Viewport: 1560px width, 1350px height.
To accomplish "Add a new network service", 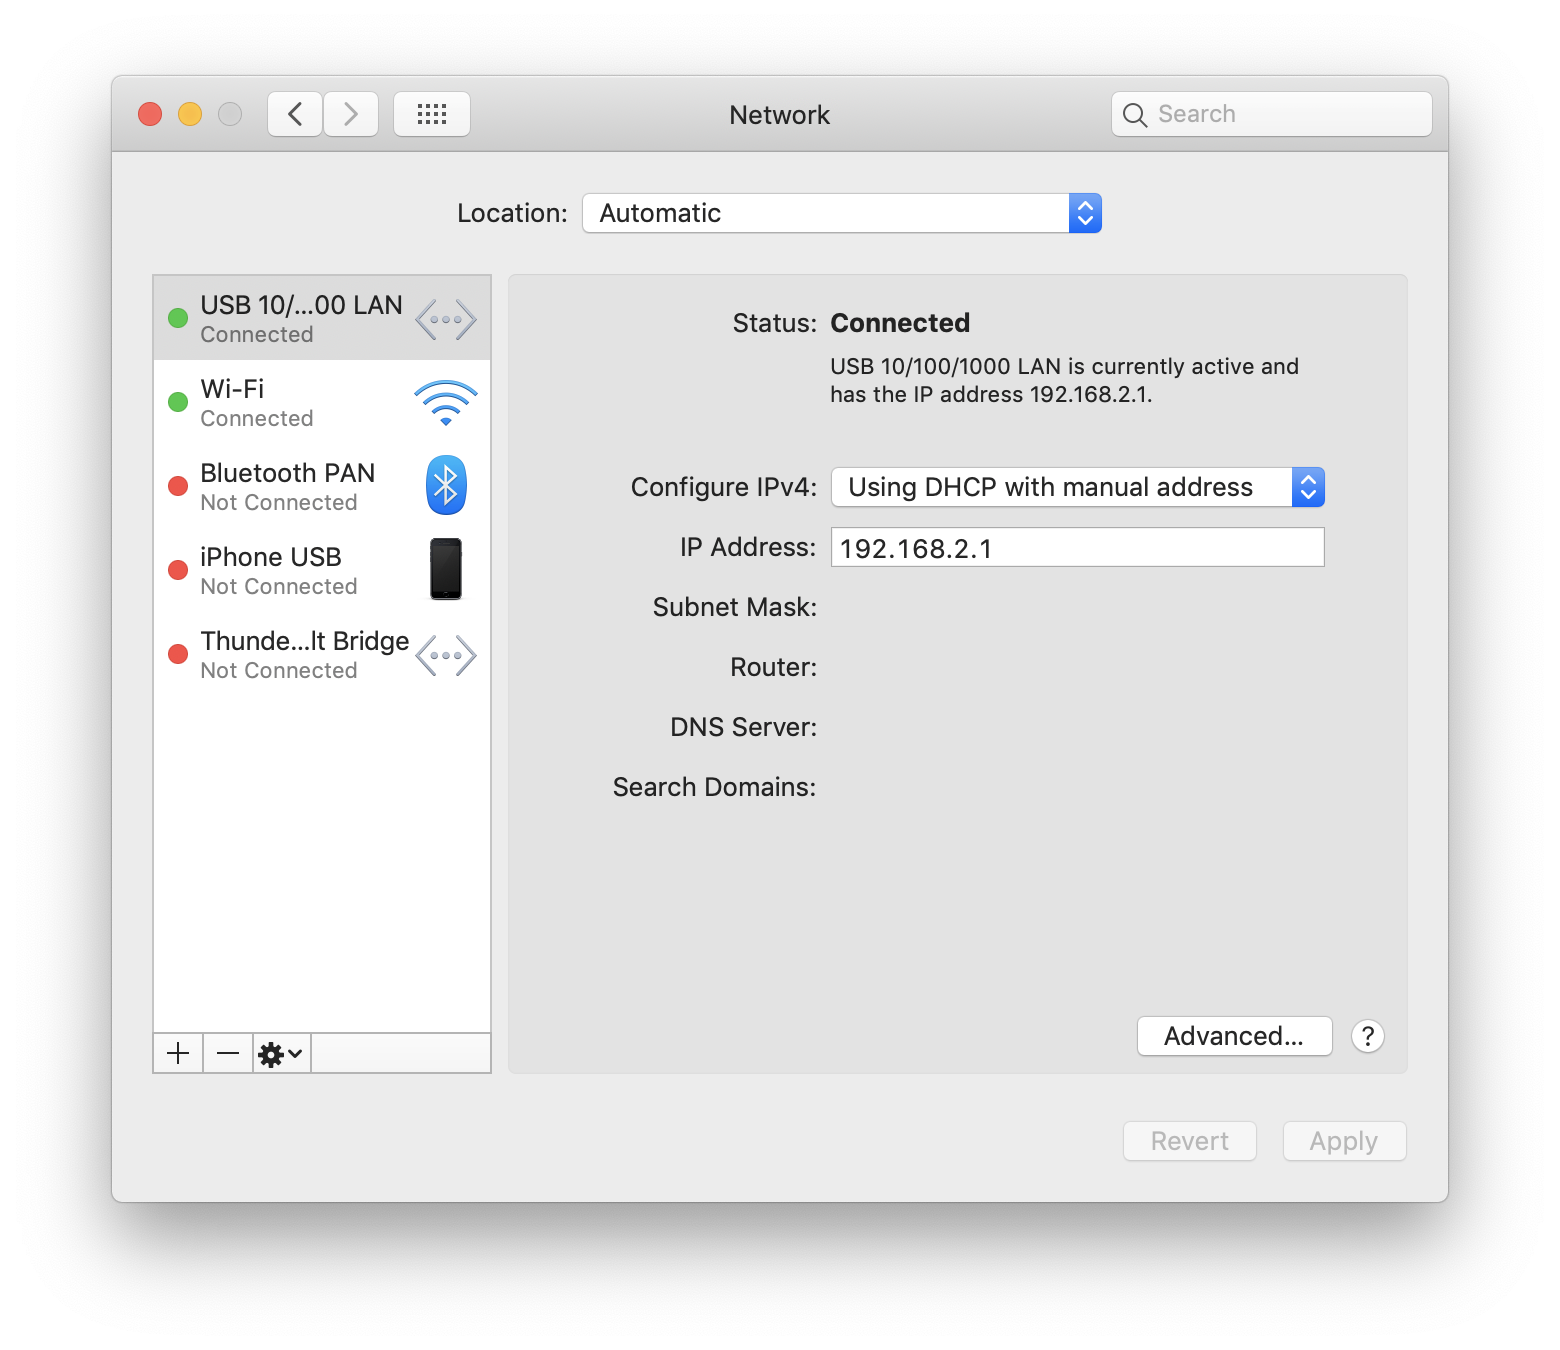I will 178,1053.
